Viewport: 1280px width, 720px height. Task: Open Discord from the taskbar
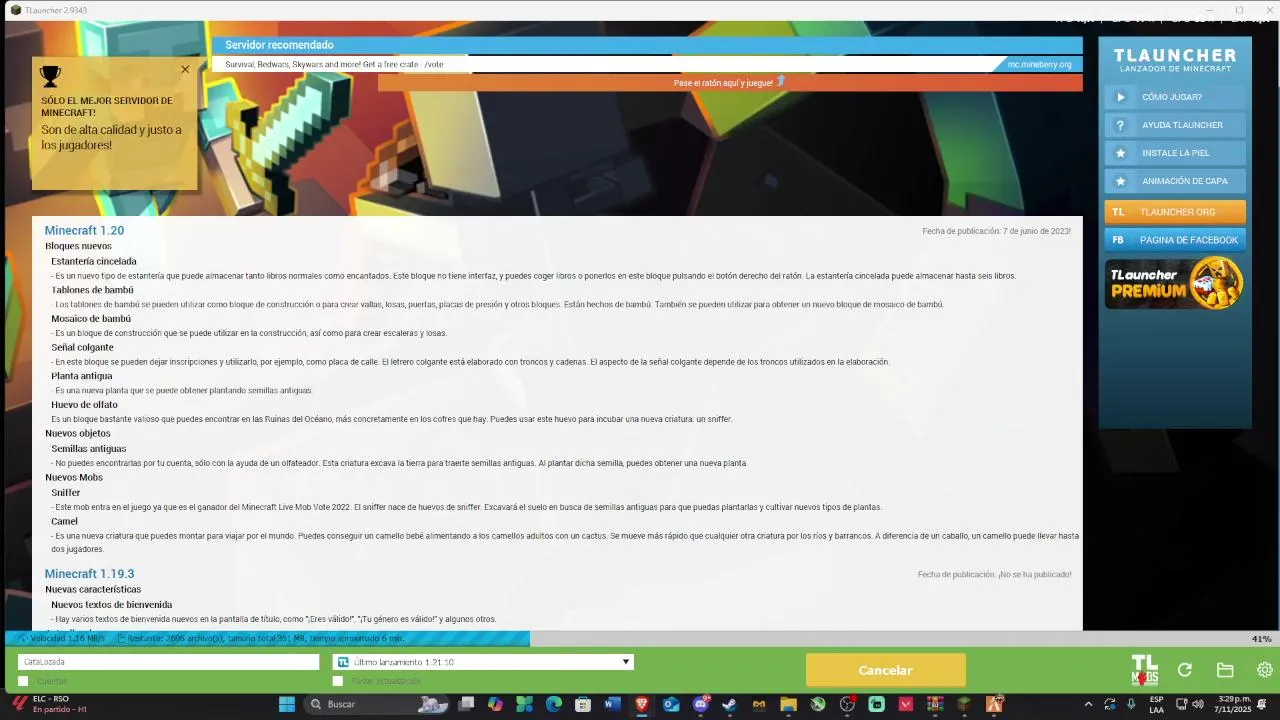[701, 704]
